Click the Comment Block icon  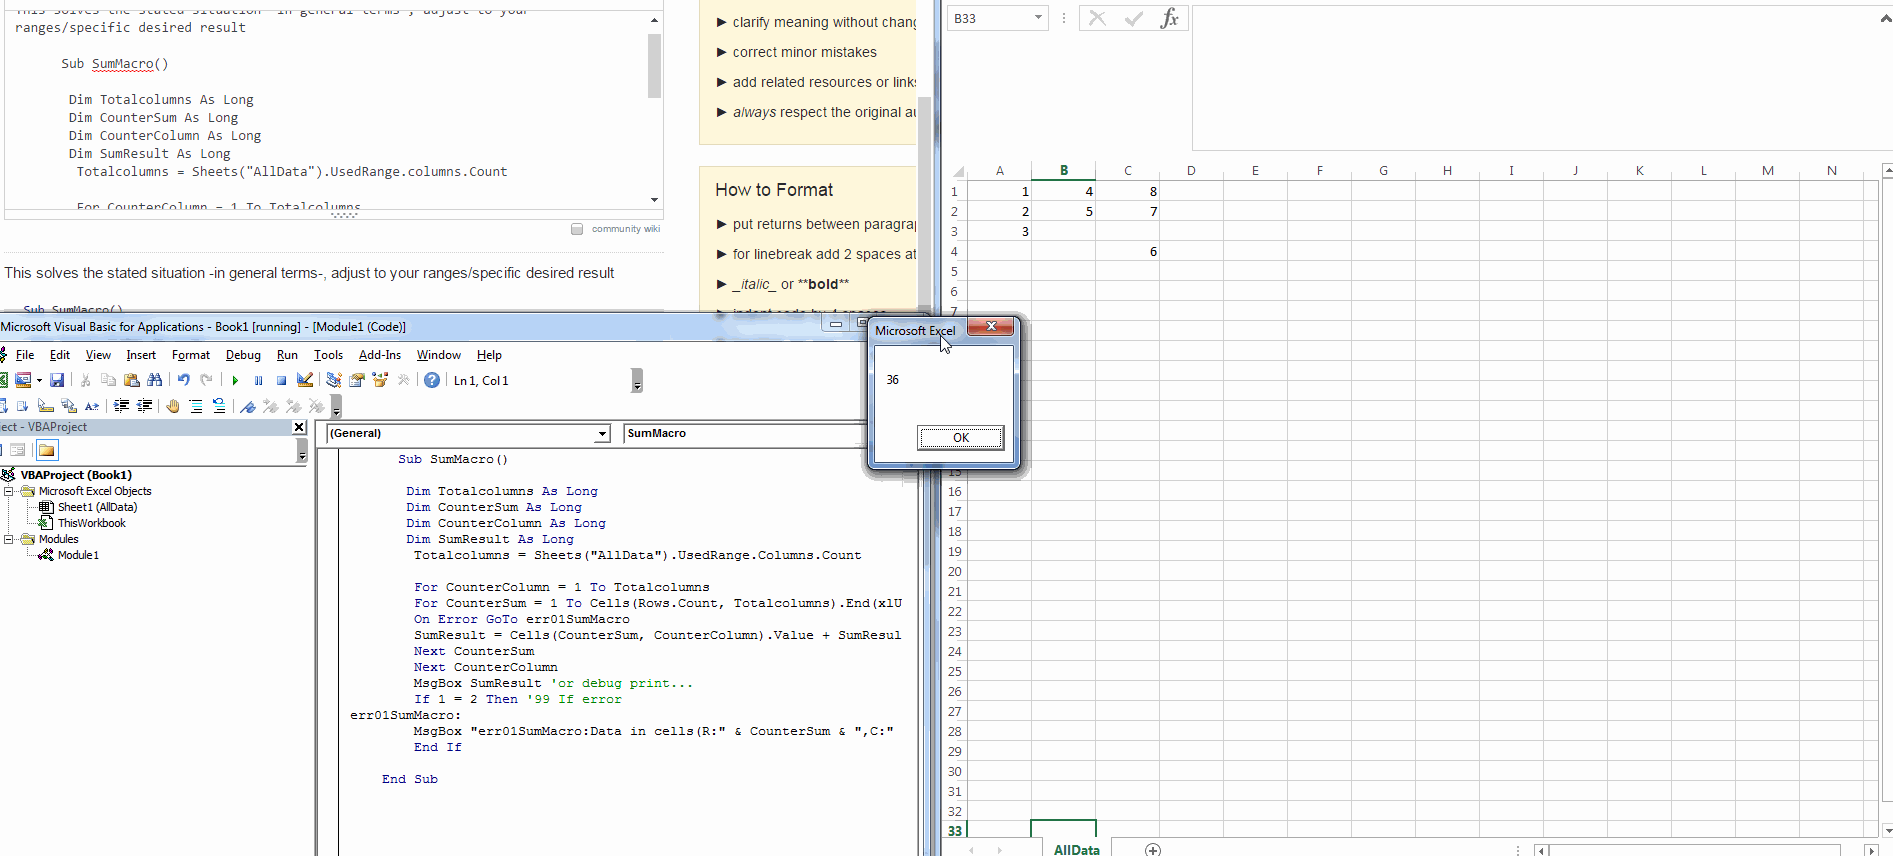pyautogui.click(x=196, y=406)
